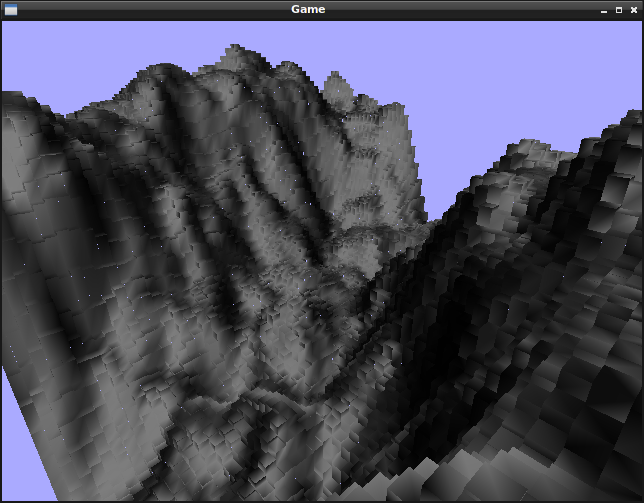This screenshot has height=503, width=644.
Task: Open the window menu icon in title bar
Action: 11,9
